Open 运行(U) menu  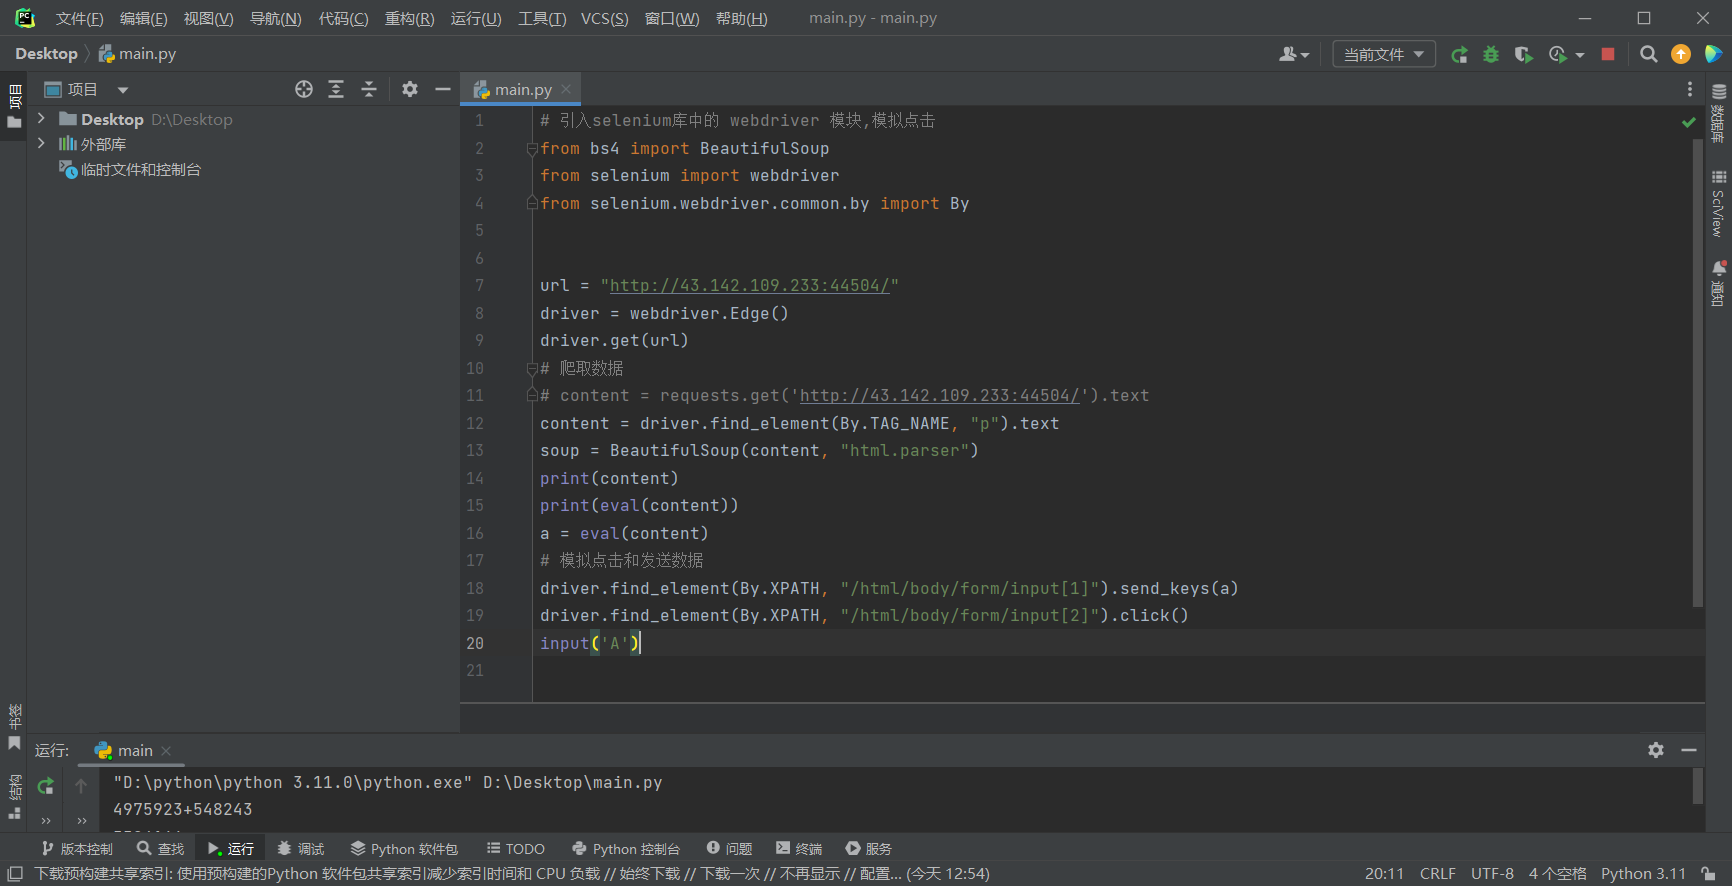[476, 18]
